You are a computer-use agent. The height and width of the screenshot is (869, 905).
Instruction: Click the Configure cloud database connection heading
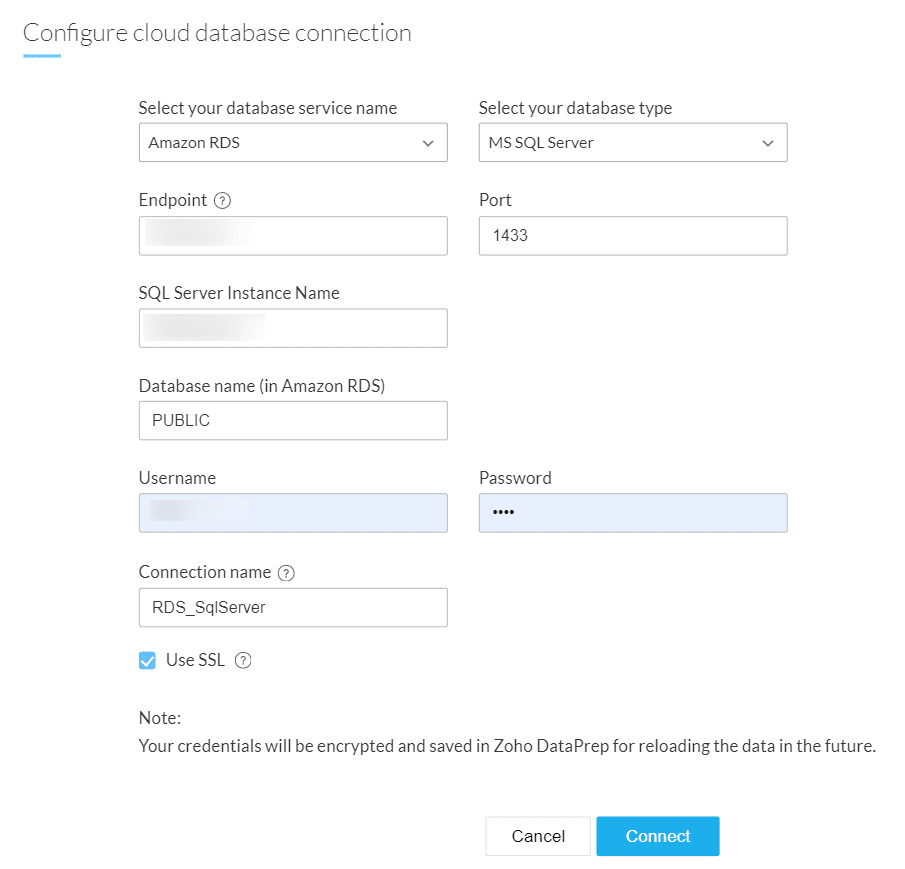(x=217, y=32)
